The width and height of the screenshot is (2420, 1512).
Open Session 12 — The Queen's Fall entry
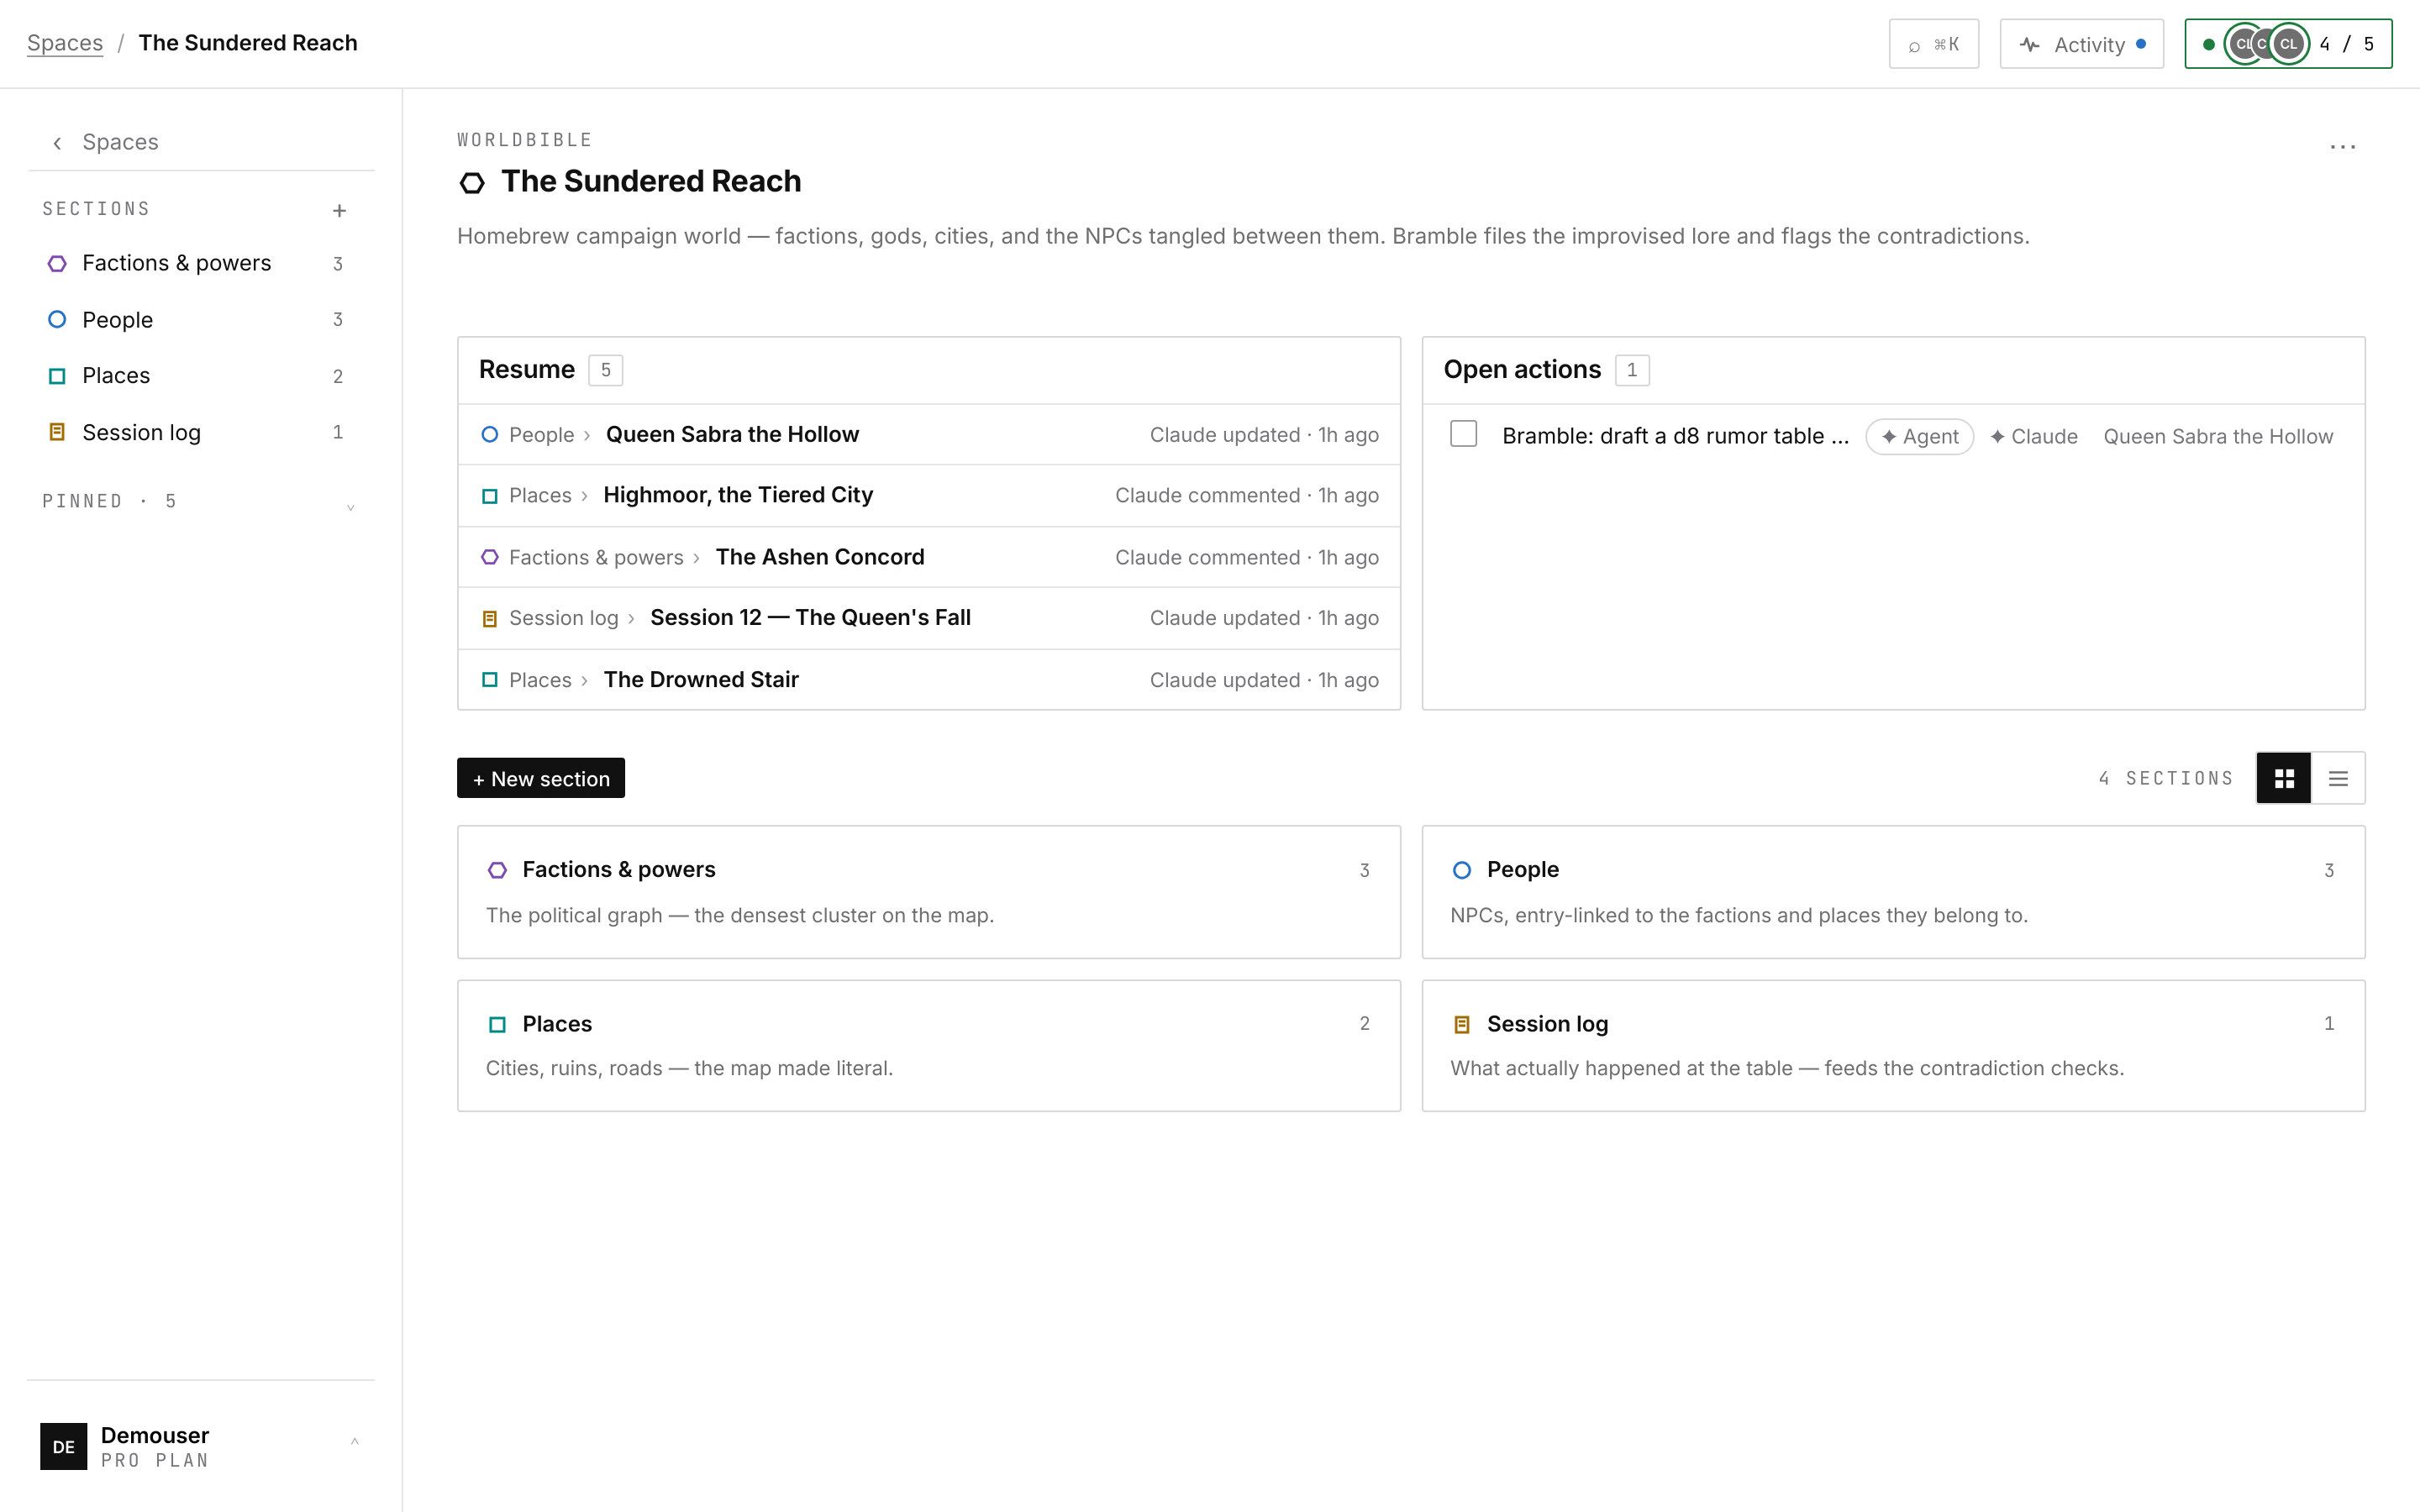(x=928, y=619)
